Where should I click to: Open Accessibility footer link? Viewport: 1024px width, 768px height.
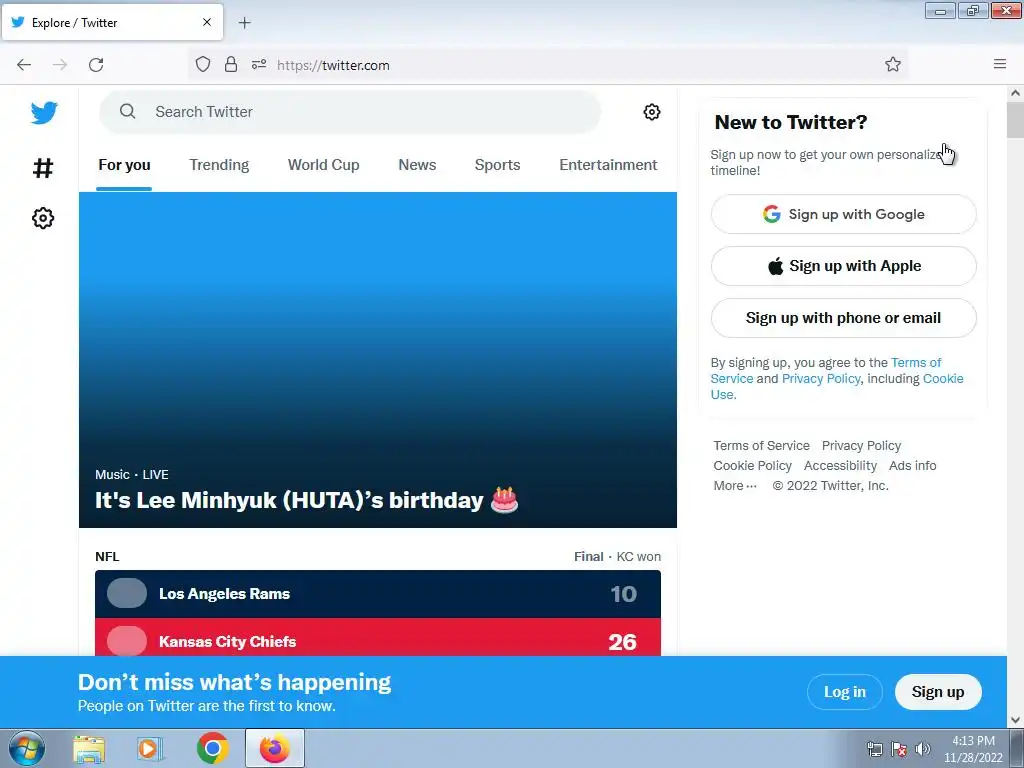coord(840,466)
